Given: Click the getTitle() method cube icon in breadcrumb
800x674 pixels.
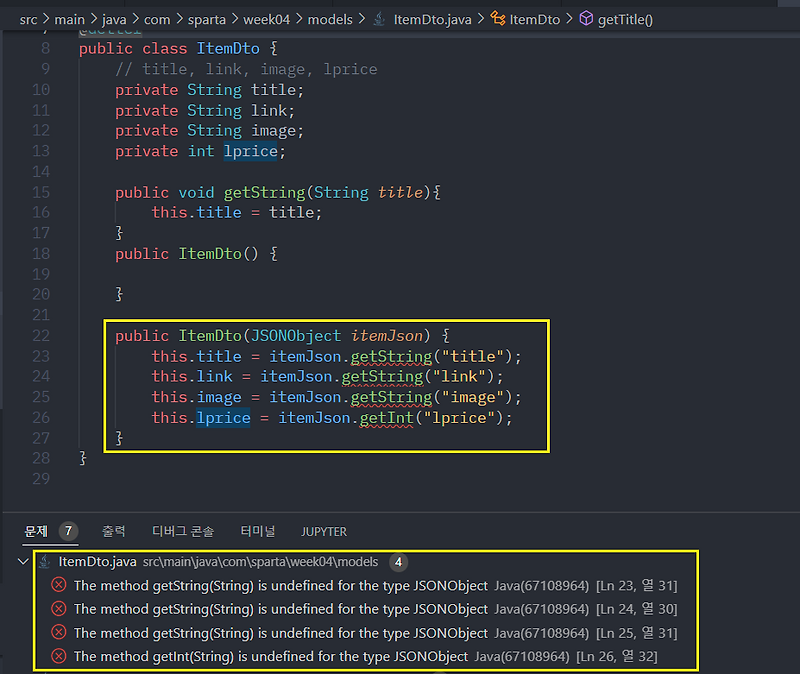Looking at the screenshot, I should tap(588, 18).
